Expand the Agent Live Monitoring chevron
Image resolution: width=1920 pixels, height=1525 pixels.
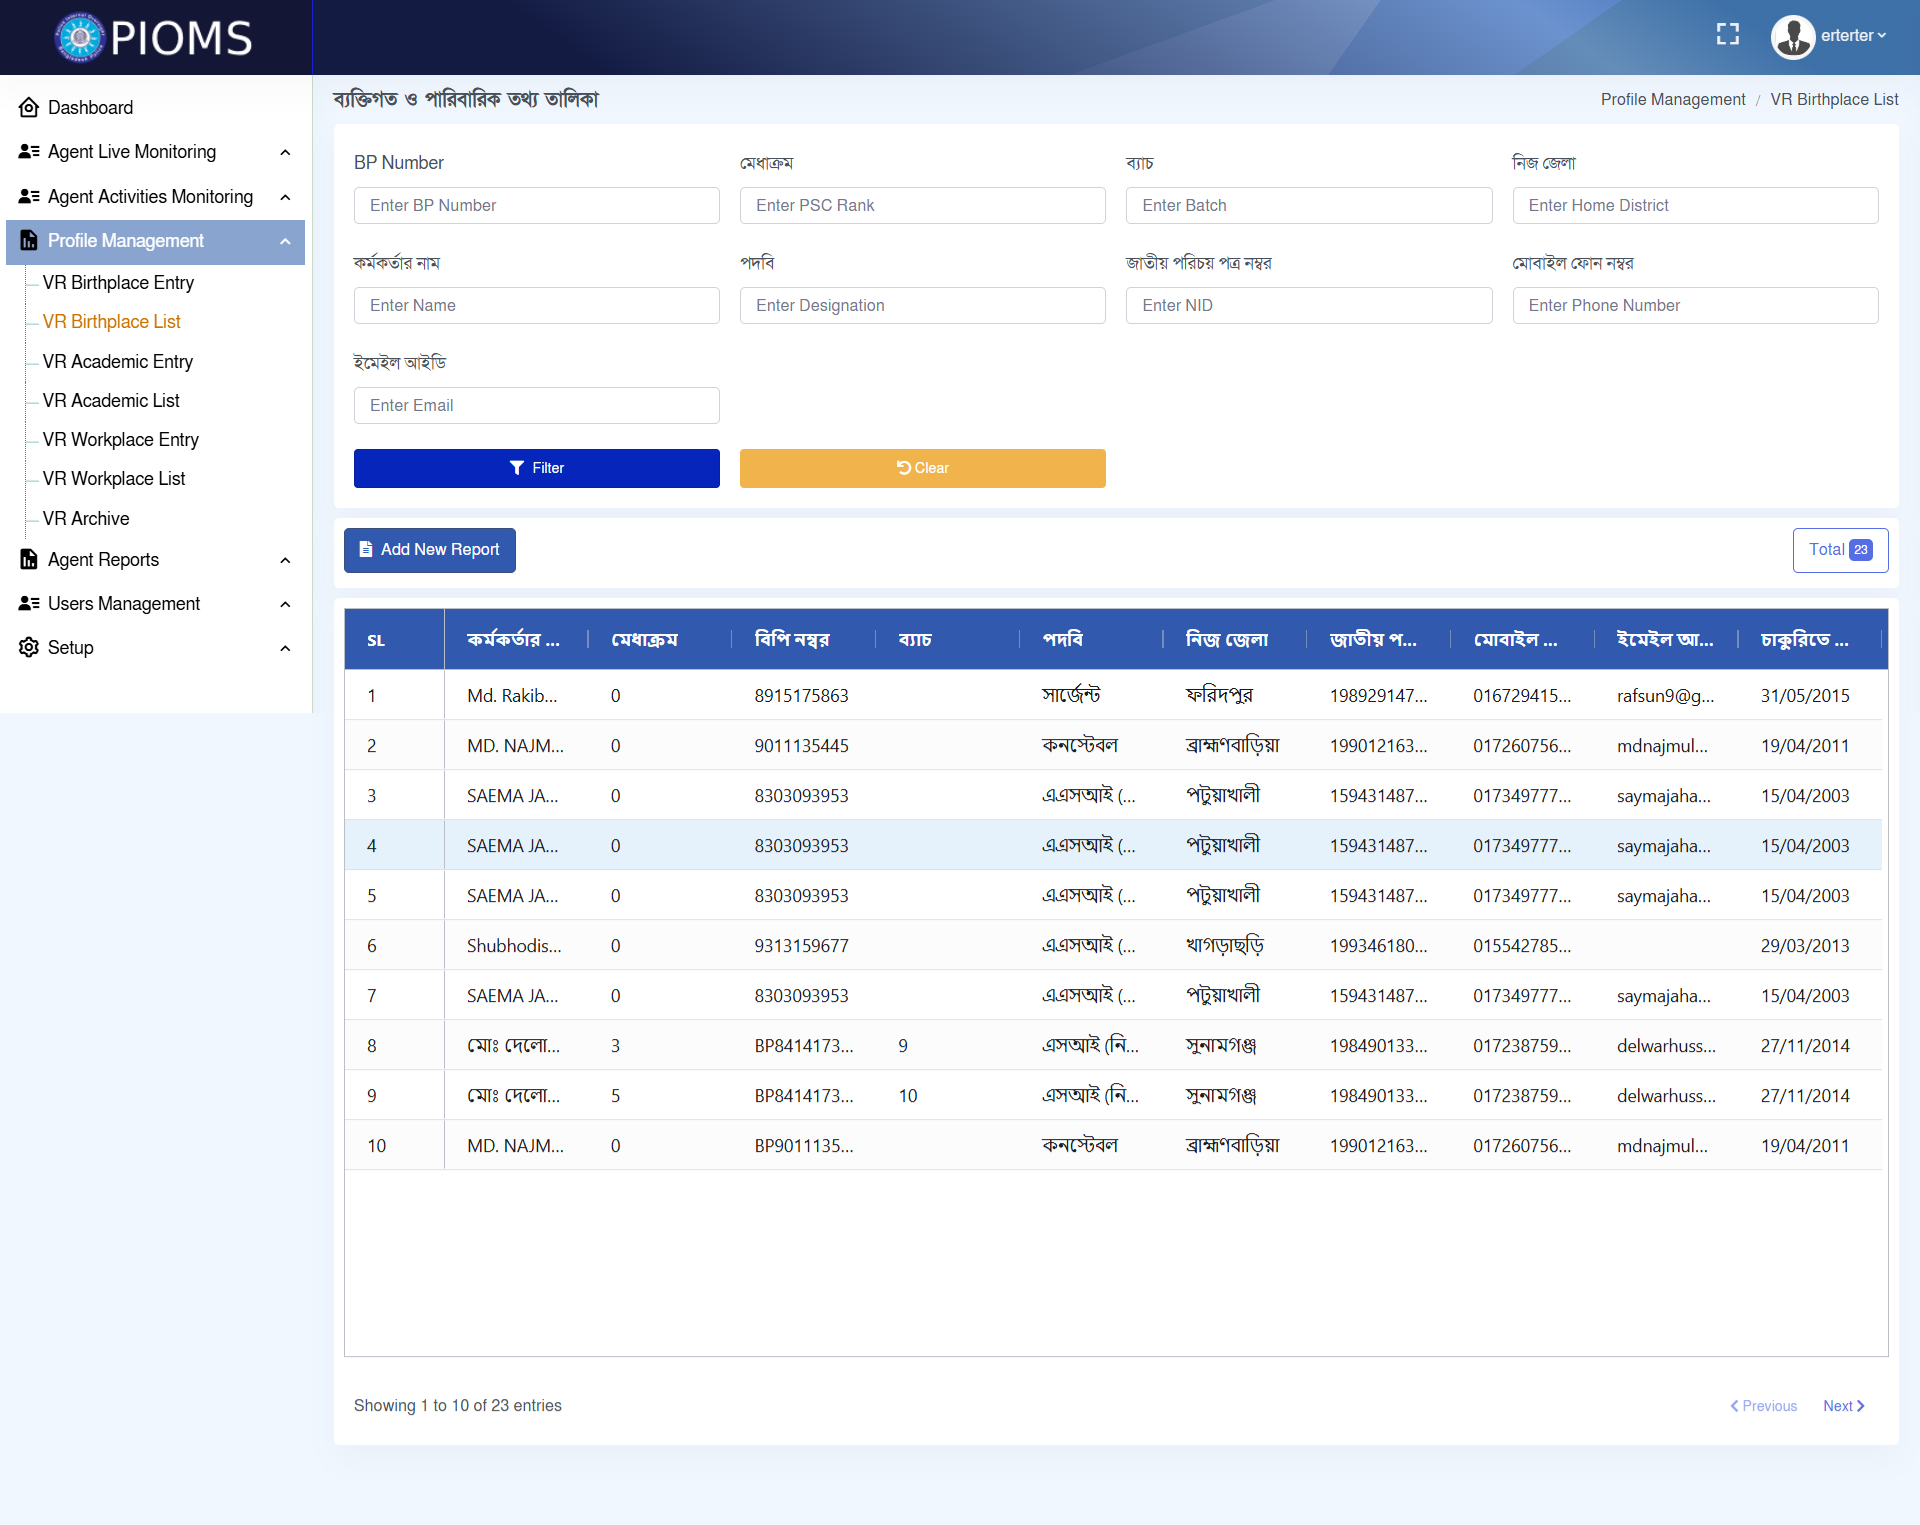click(285, 152)
